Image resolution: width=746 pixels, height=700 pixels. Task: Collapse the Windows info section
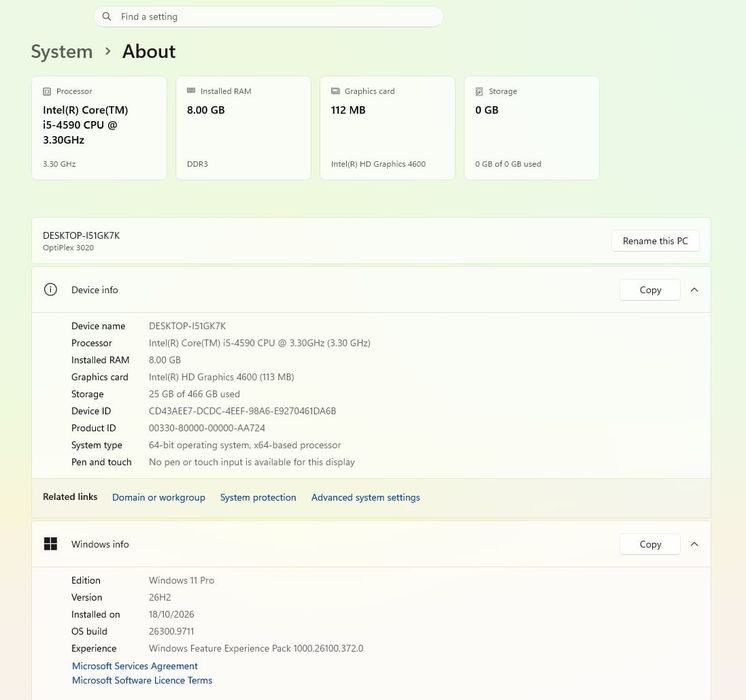pyautogui.click(x=695, y=544)
